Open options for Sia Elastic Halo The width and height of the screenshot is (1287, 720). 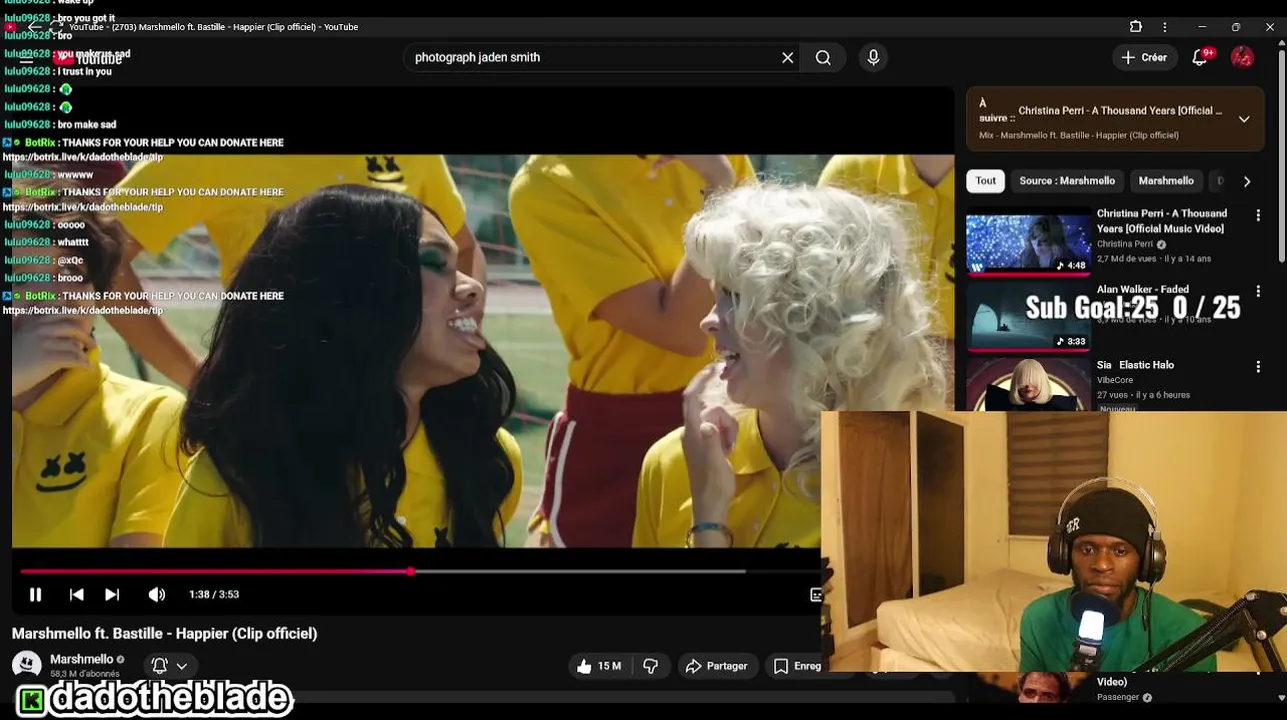click(1258, 367)
